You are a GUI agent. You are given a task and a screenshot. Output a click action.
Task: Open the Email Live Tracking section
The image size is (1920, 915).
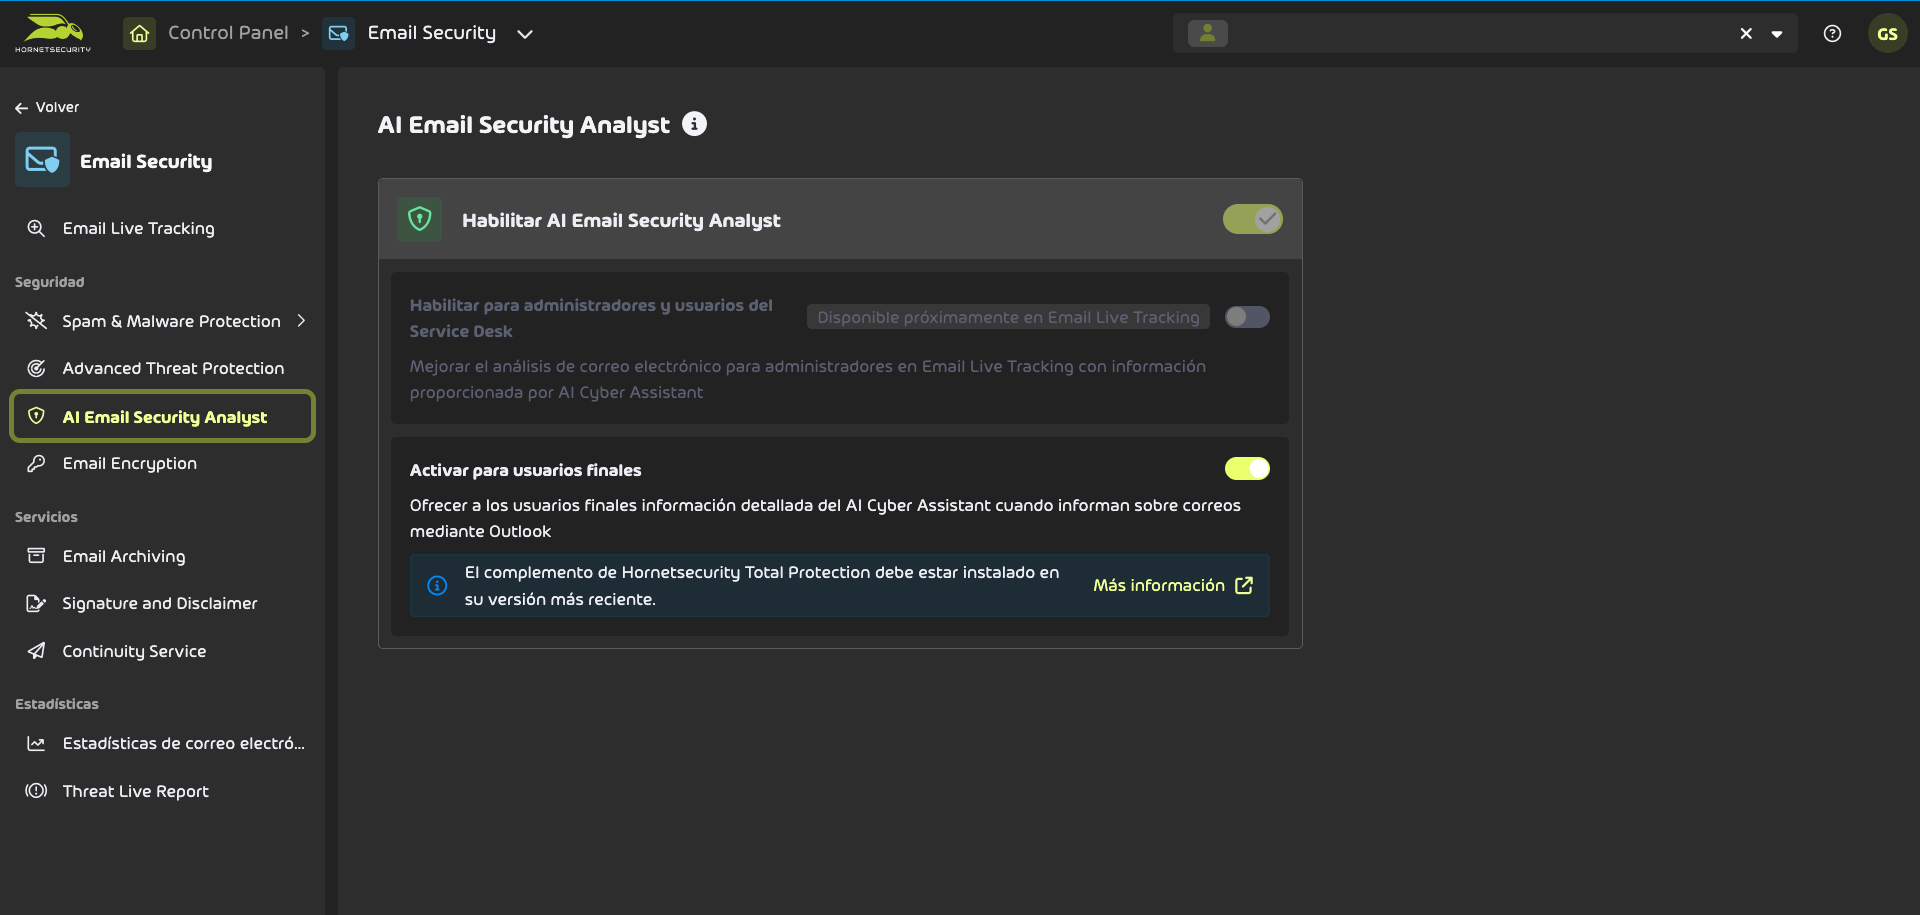138,228
